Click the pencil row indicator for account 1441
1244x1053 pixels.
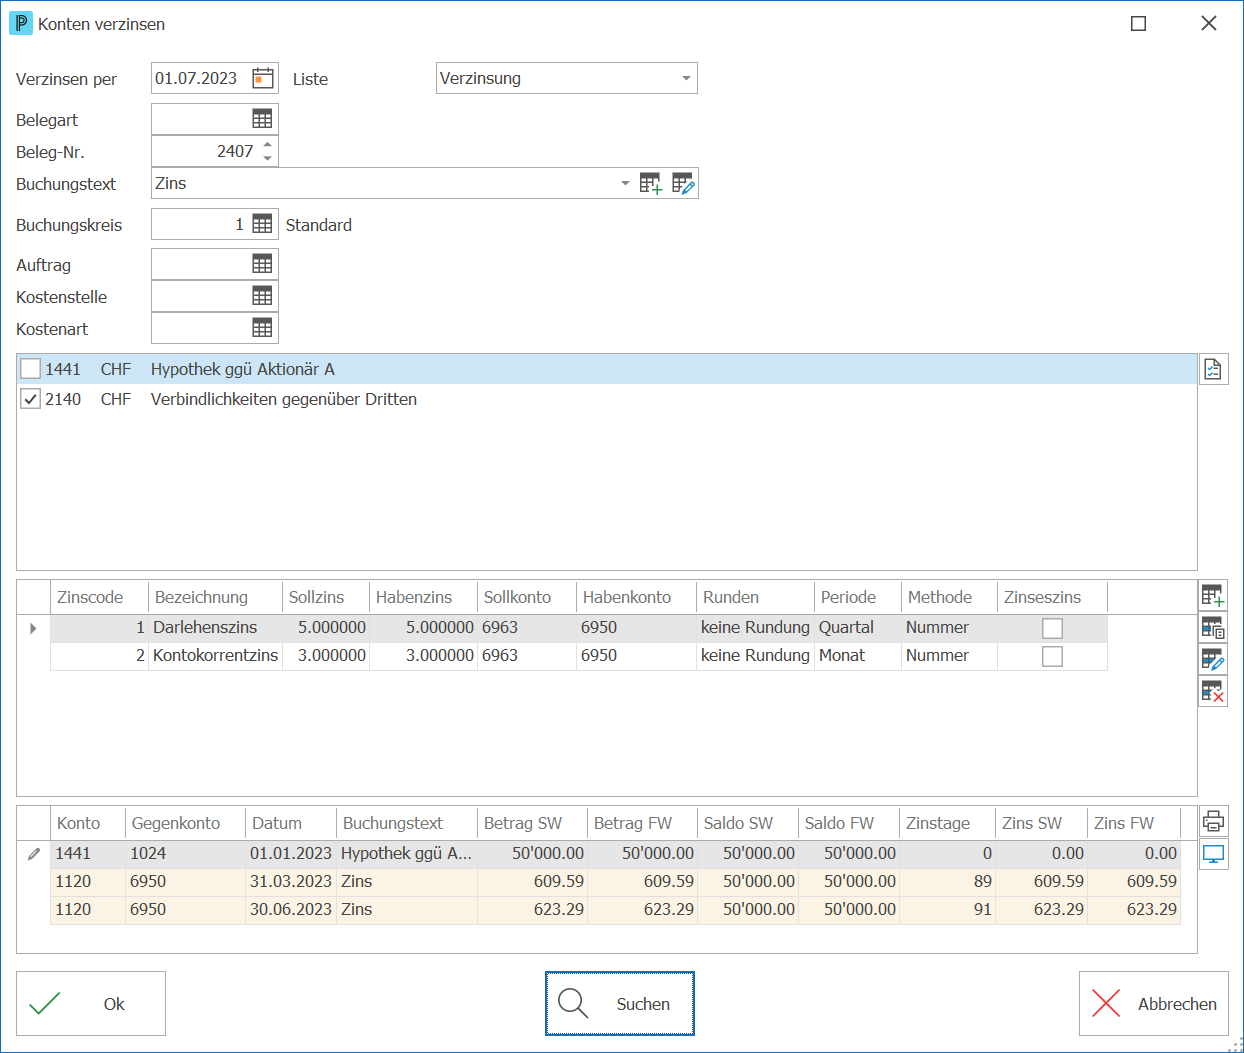point(34,854)
